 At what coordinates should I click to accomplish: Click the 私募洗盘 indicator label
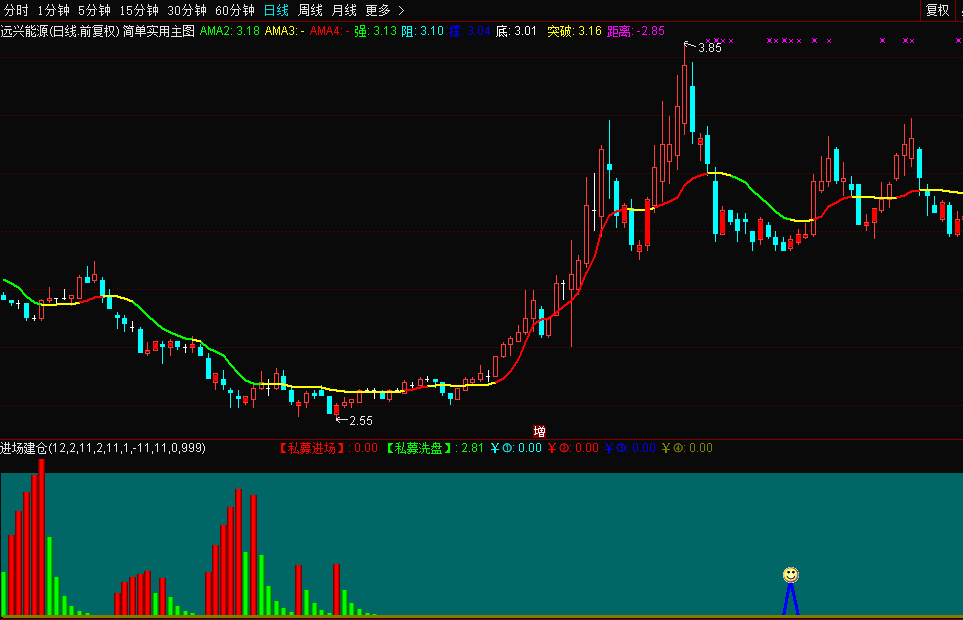click(x=420, y=448)
